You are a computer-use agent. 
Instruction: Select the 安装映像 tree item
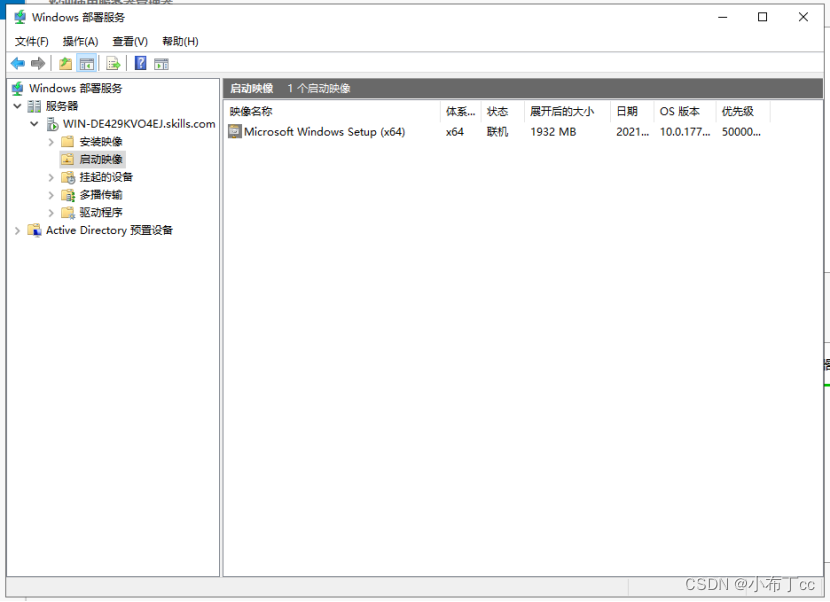coord(101,142)
